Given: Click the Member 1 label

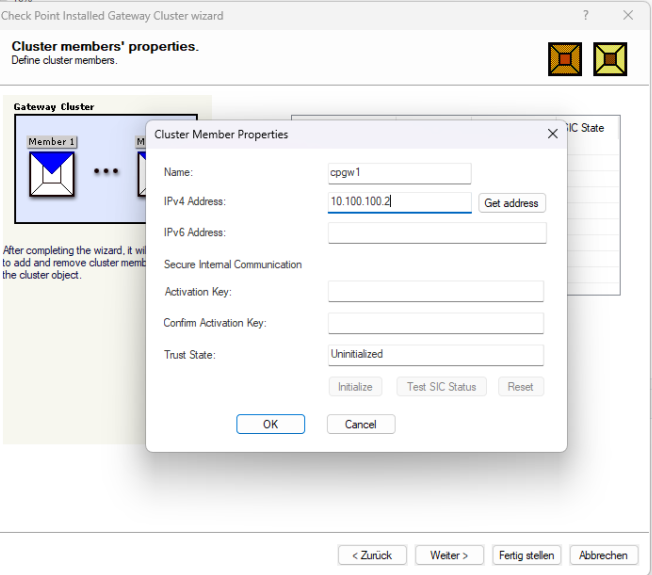Looking at the screenshot, I should [52, 142].
